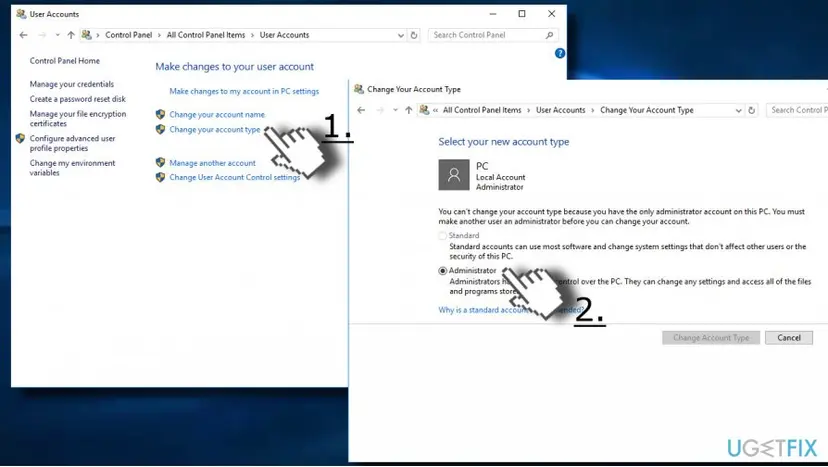
Task: Go back in User Accounts window
Action: 23,35
